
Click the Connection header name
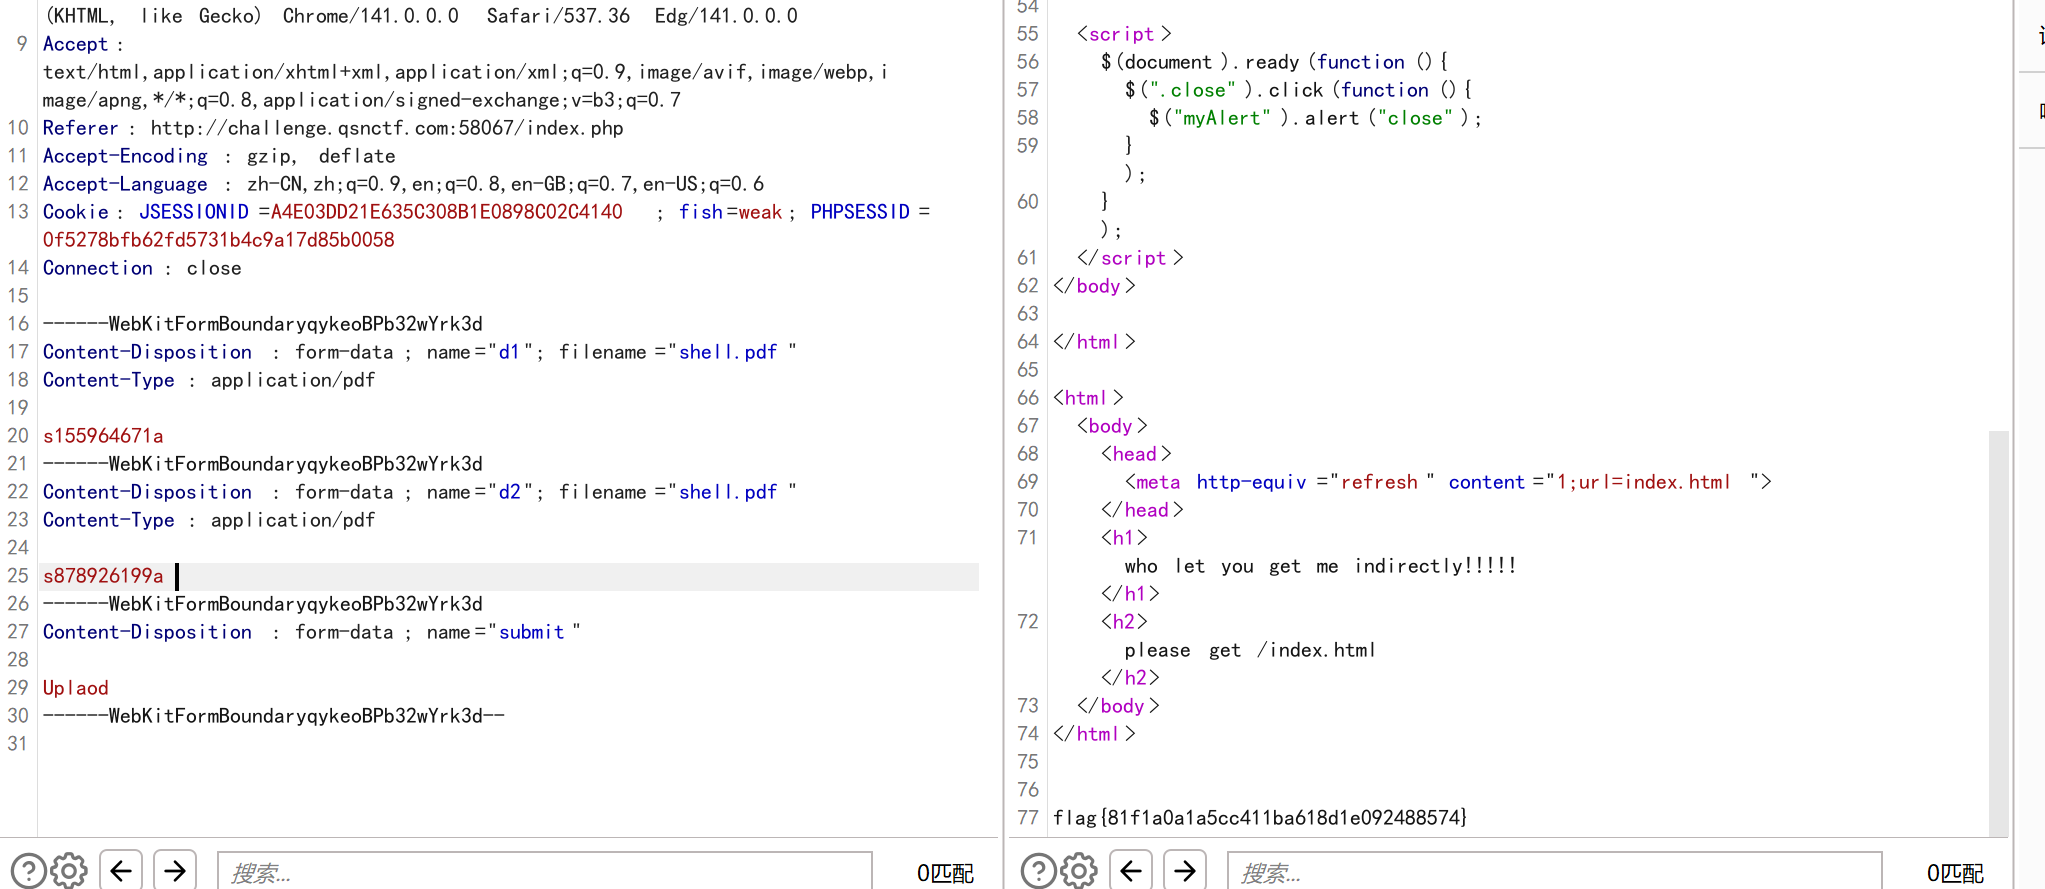[98, 268]
